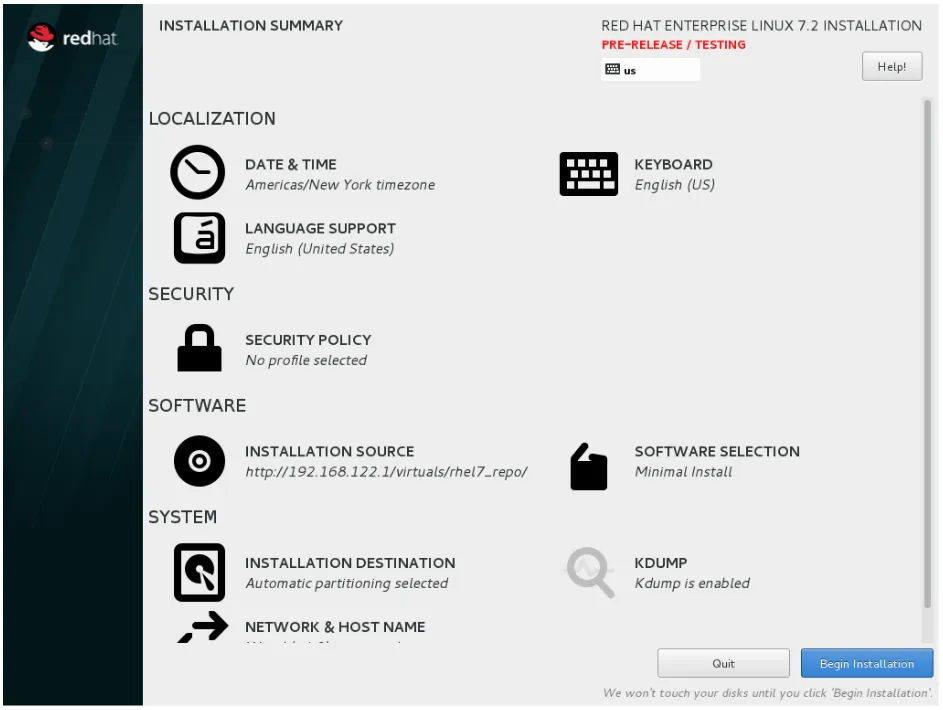The image size is (943, 710).
Task: Click No profile selected text
Action: (306, 360)
